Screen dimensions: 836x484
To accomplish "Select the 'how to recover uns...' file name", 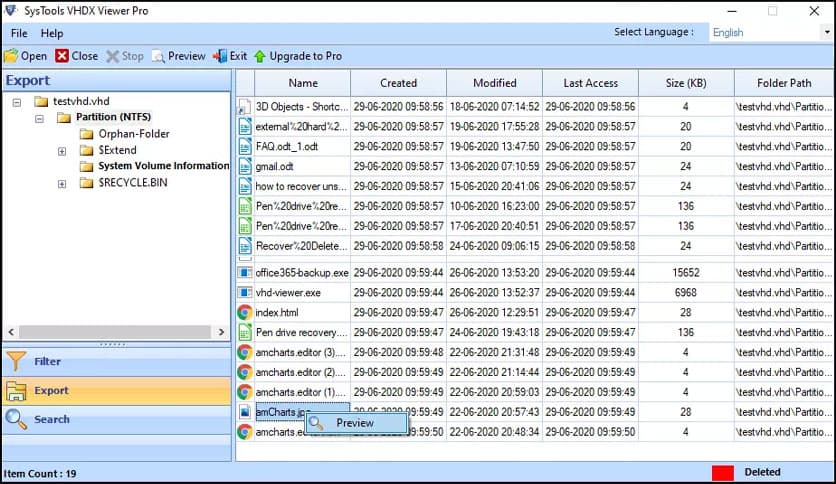I will point(301,186).
